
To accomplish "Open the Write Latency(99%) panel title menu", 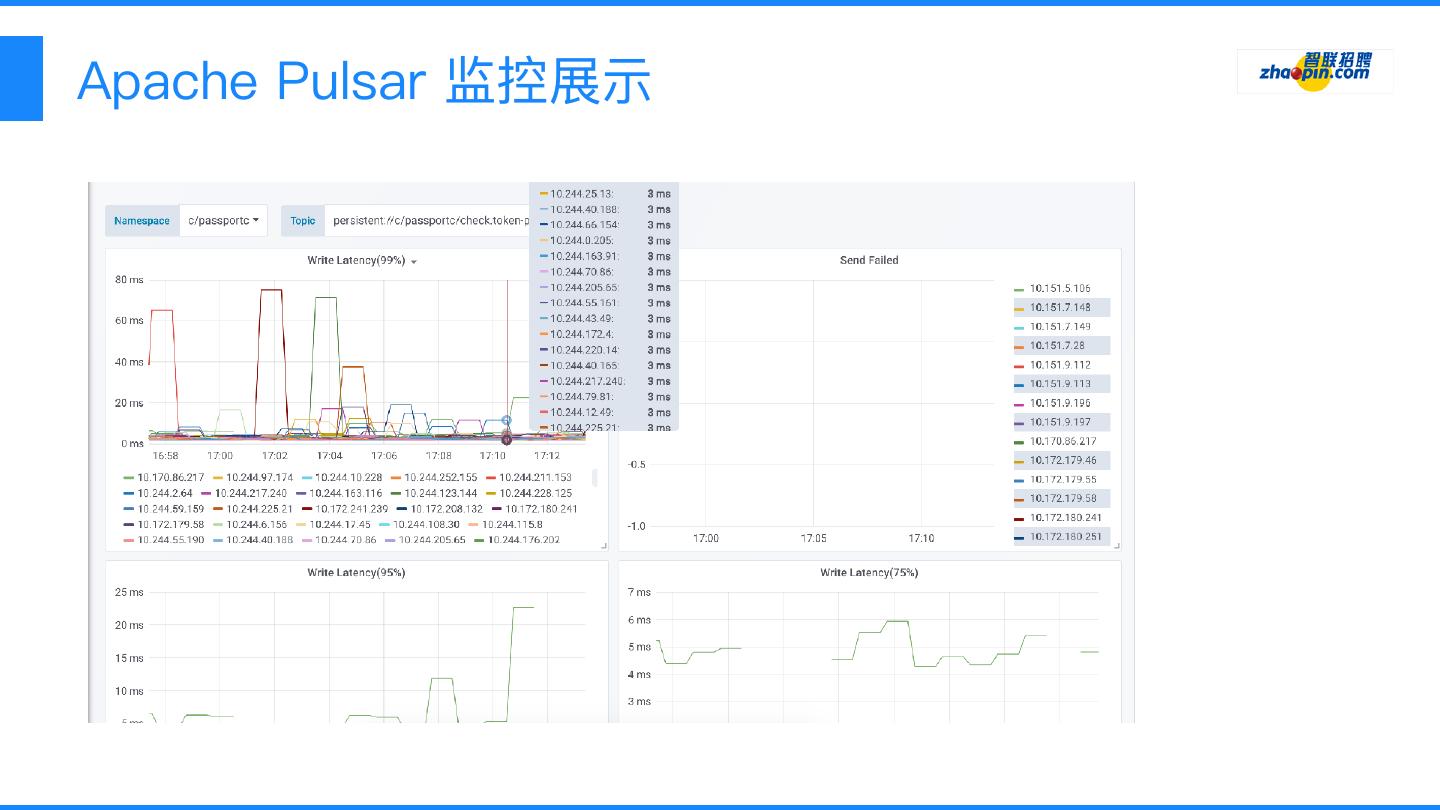I will 362,261.
